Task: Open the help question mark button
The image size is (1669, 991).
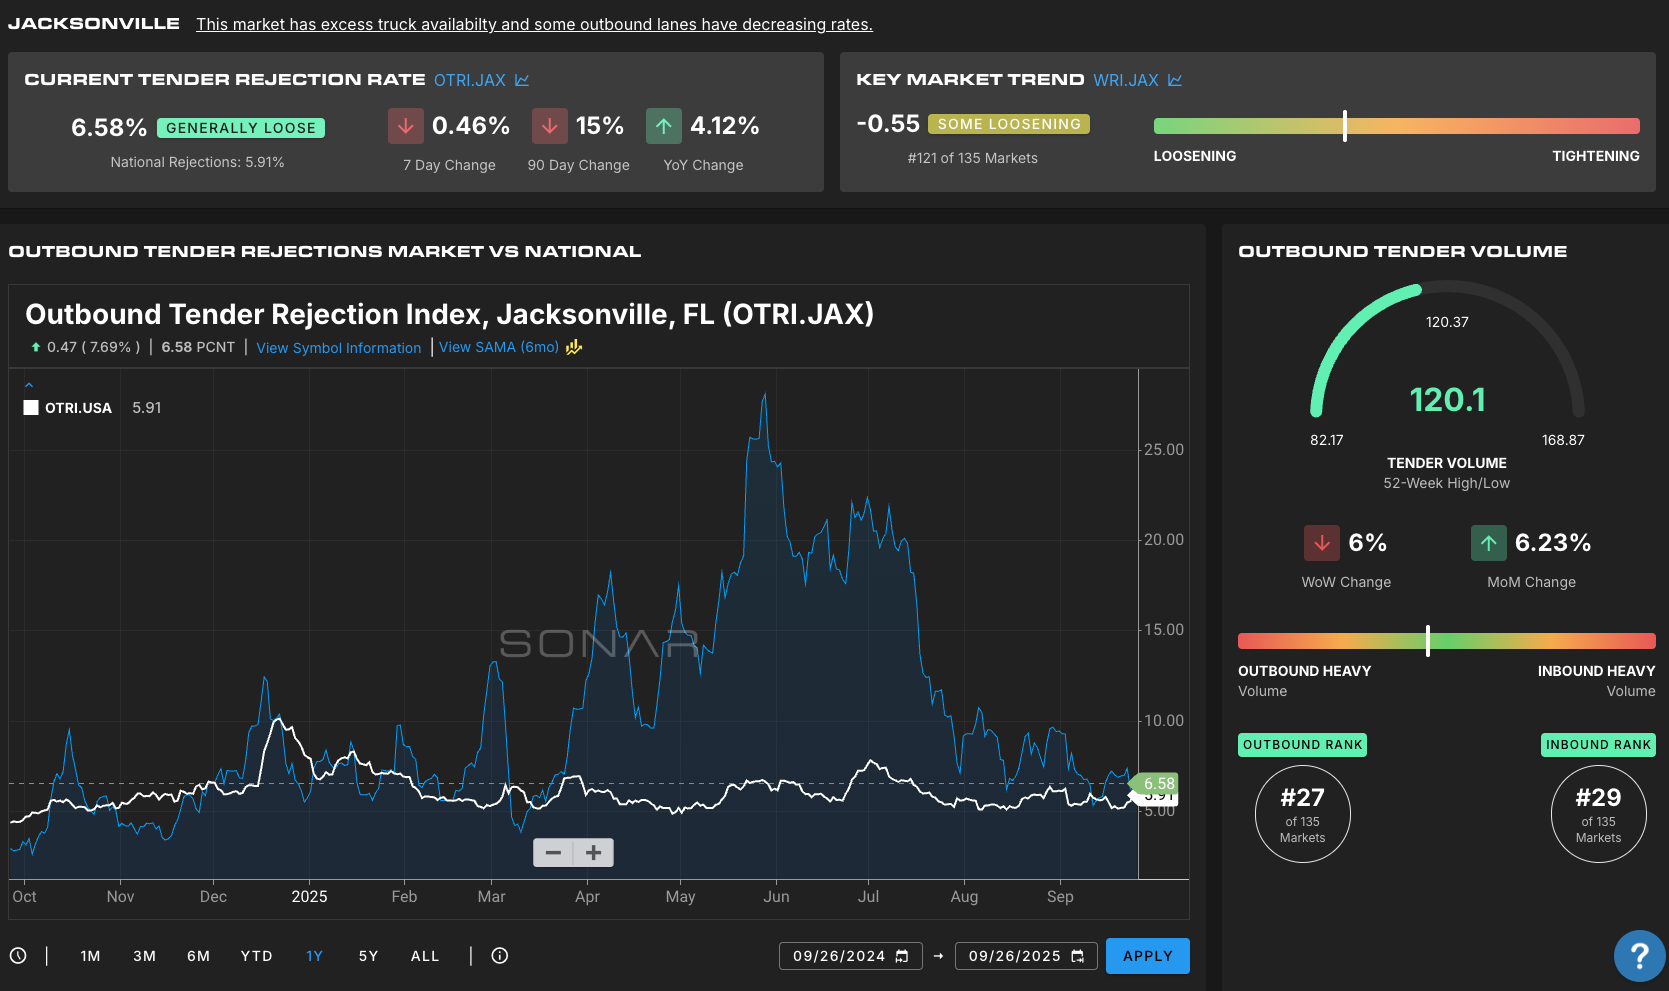Action: tap(1639, 956)
